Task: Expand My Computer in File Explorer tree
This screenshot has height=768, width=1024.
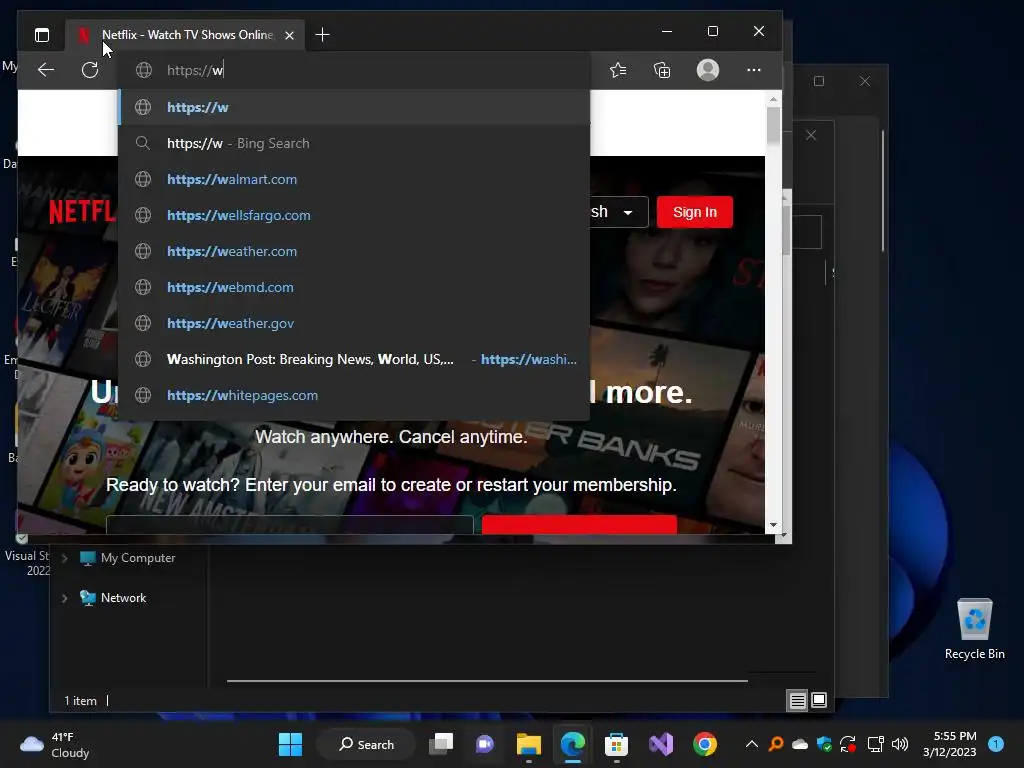Action: (64, 558)
